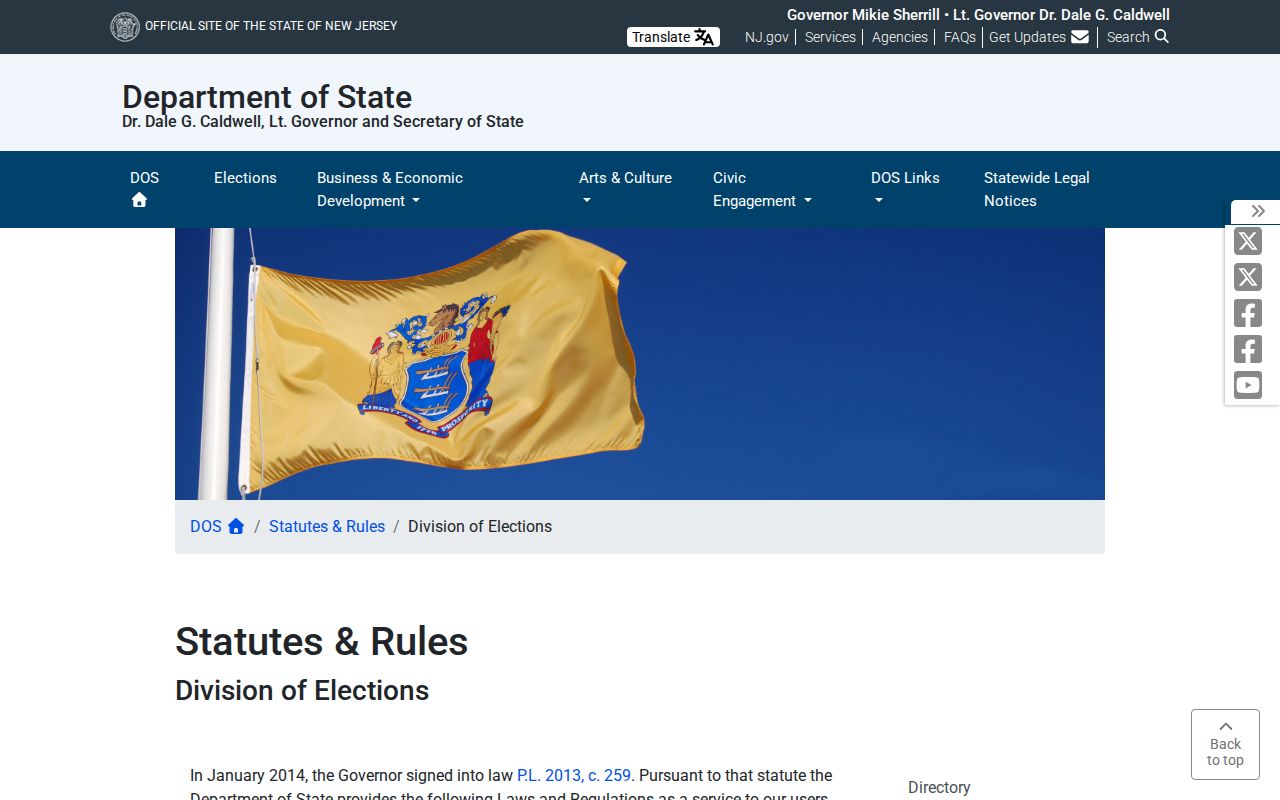Click the Division of Elections breadcrumb text
1280x800 pixels.
coord(480,526)
